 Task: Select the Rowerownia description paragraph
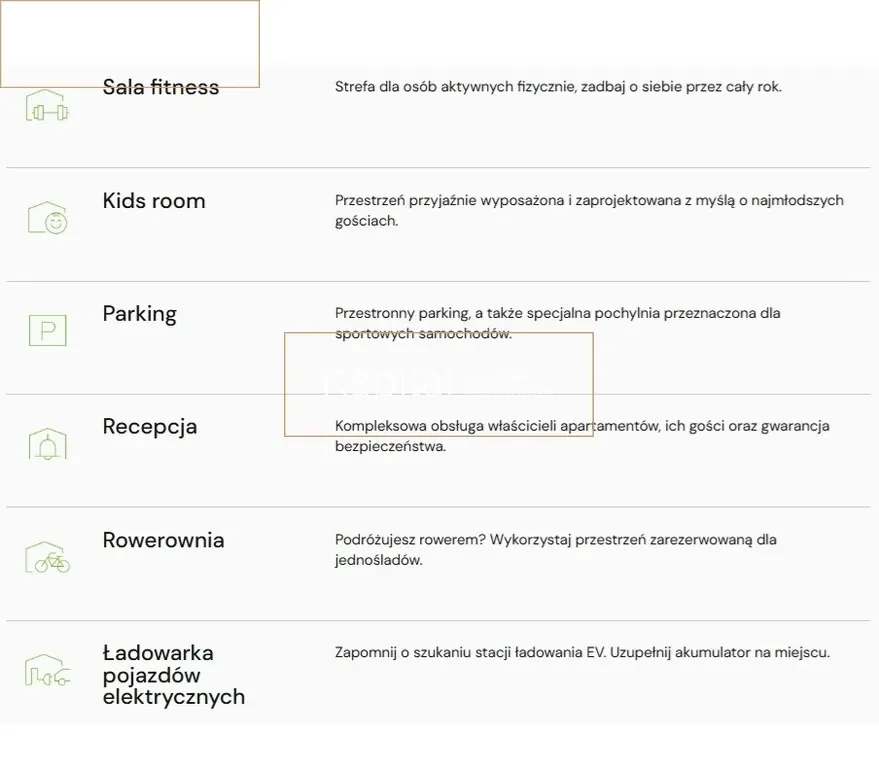555,549
